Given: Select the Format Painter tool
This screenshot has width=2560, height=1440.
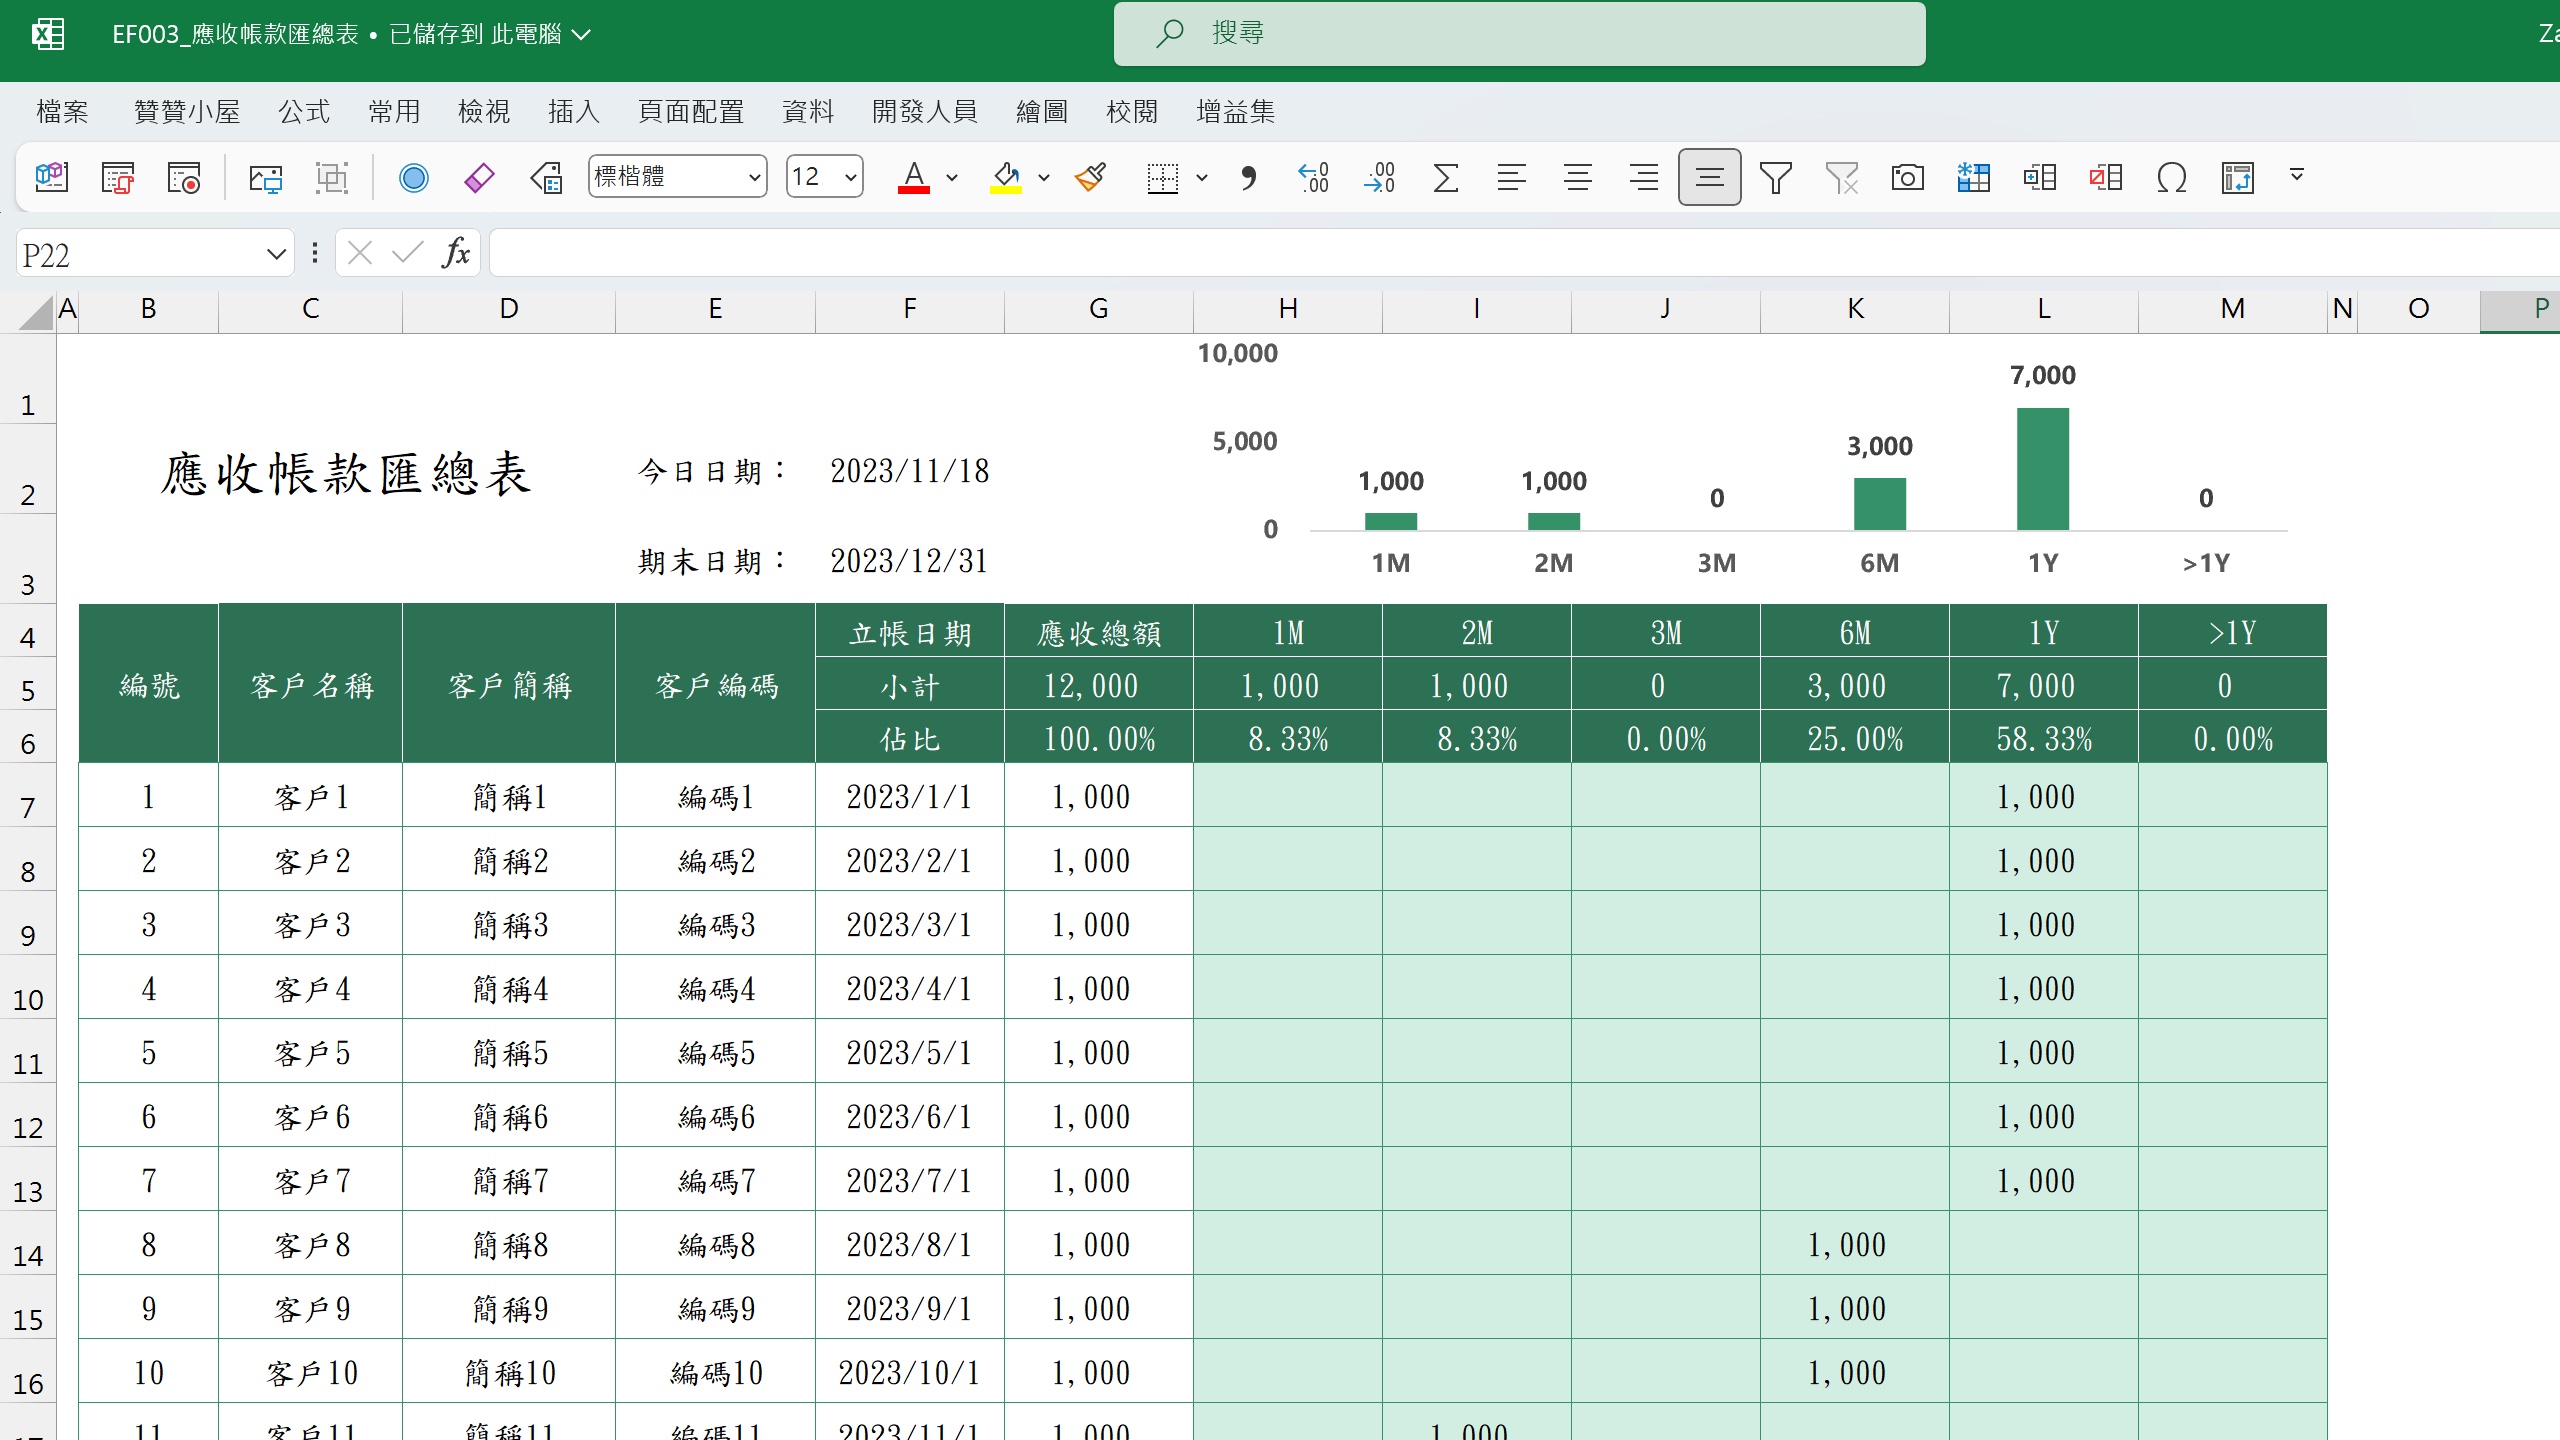Looking at the screenshot, I should click(x=1090, y=177).
